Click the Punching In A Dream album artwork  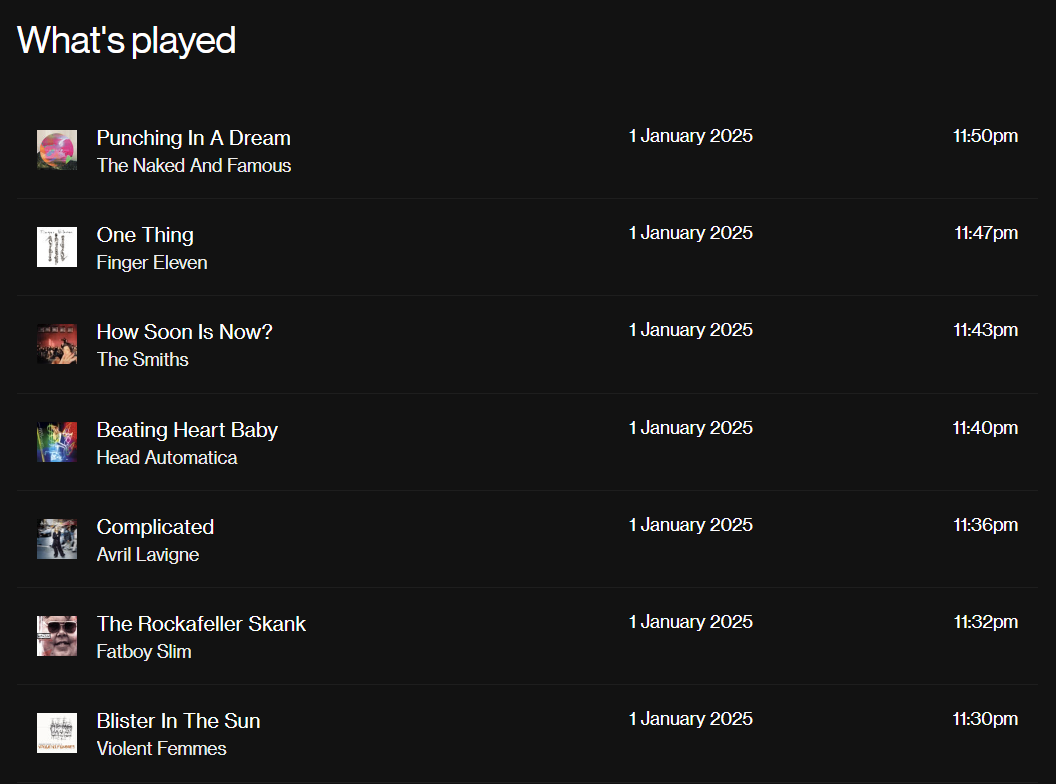click(57, 150)
